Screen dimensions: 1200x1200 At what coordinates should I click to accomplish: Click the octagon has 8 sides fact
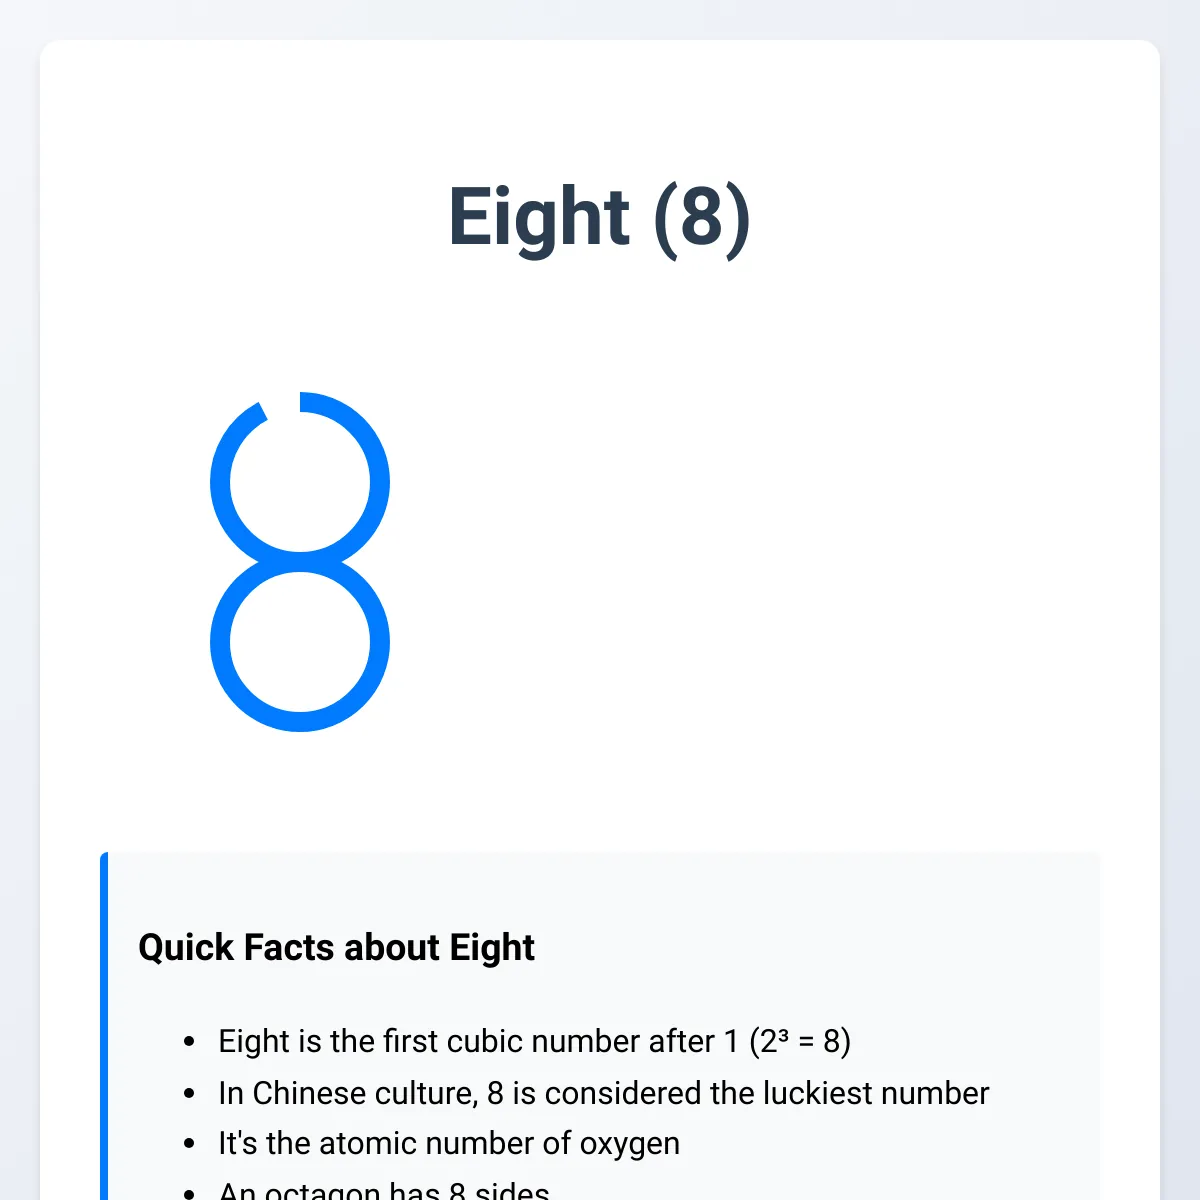pyautogui.click(x=384, y=1190)
